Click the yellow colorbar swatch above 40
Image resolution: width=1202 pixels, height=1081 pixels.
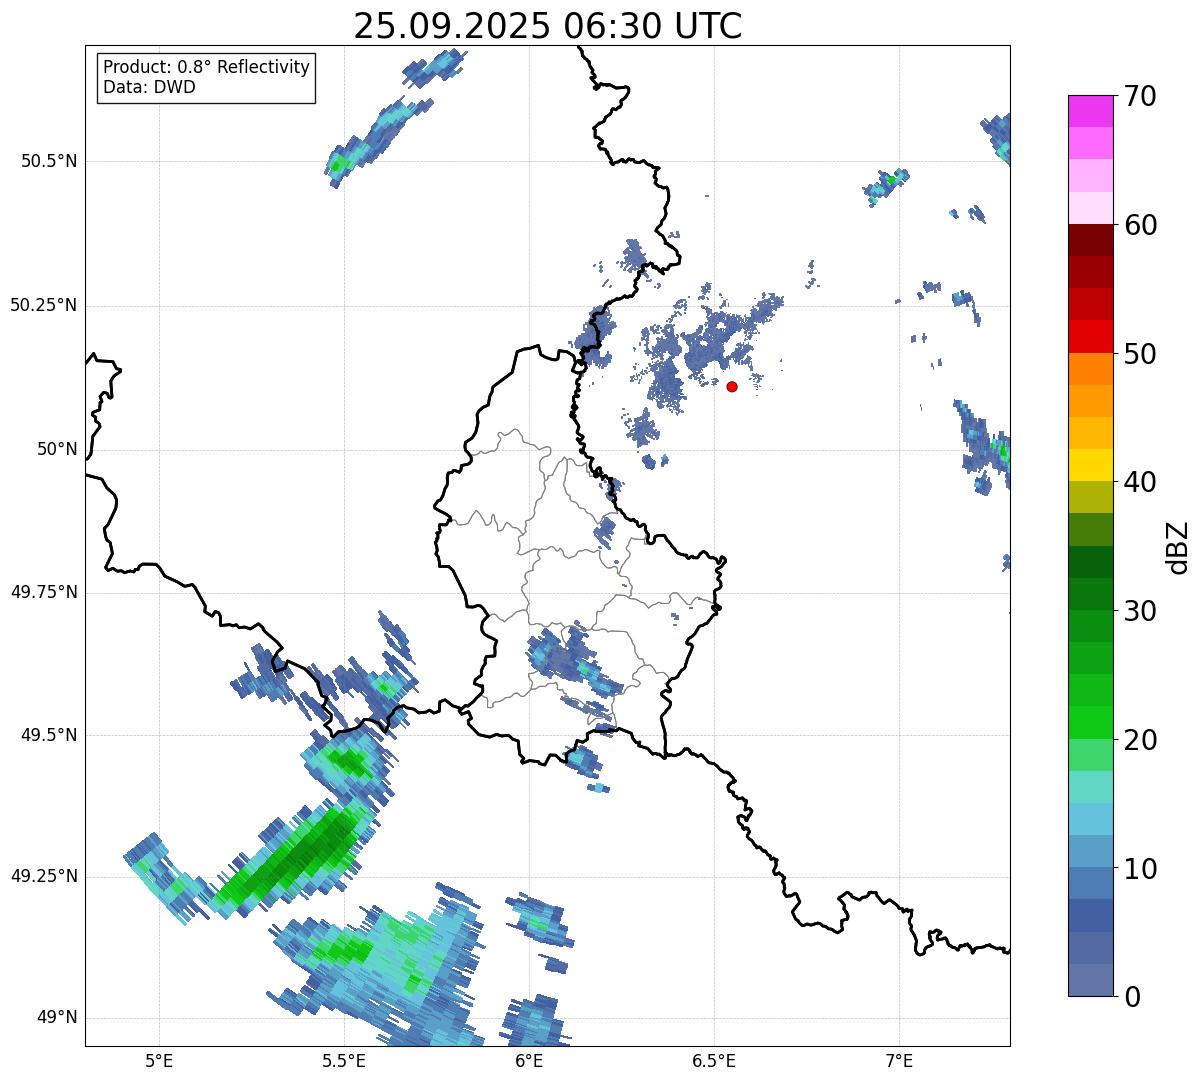[x=1091, y=466]
